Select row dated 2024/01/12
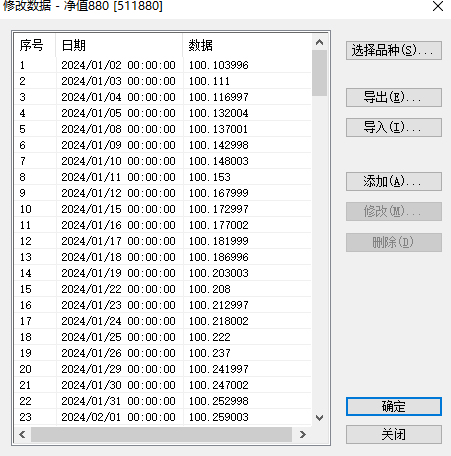Screen dimensions: 451x456 click(x=163, y=193)
